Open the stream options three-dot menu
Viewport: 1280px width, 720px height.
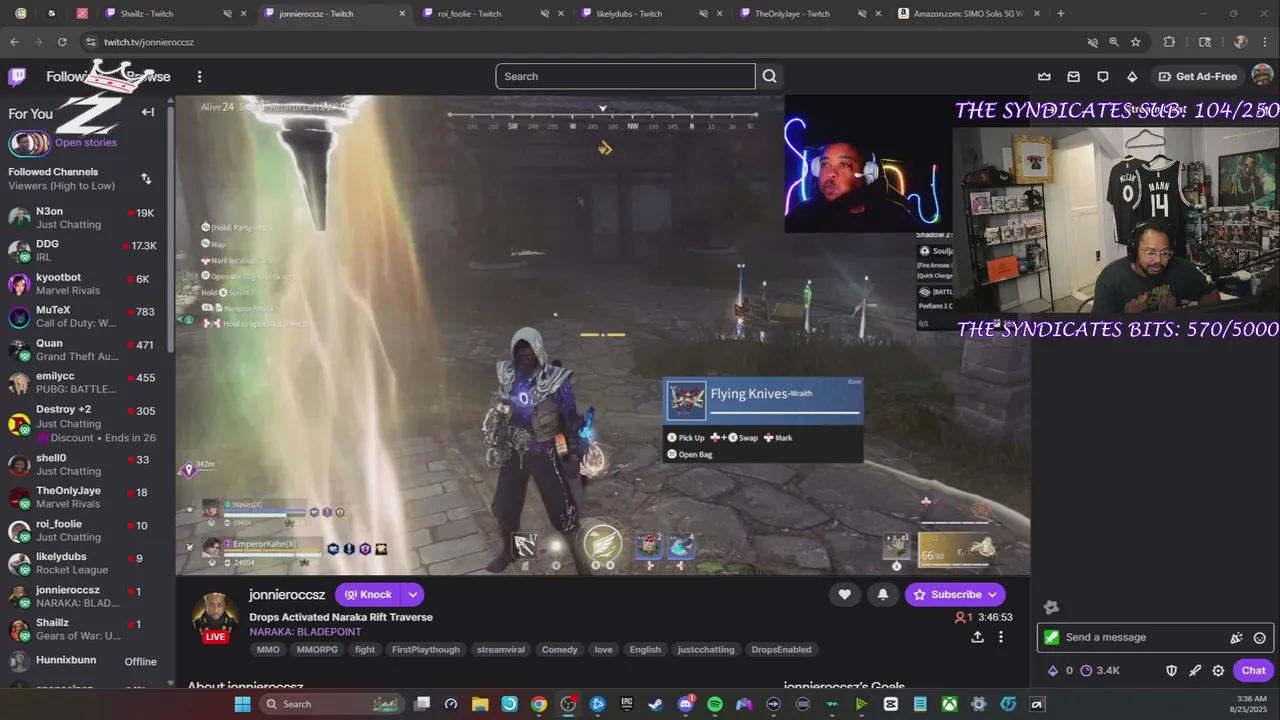[1000, 637]
